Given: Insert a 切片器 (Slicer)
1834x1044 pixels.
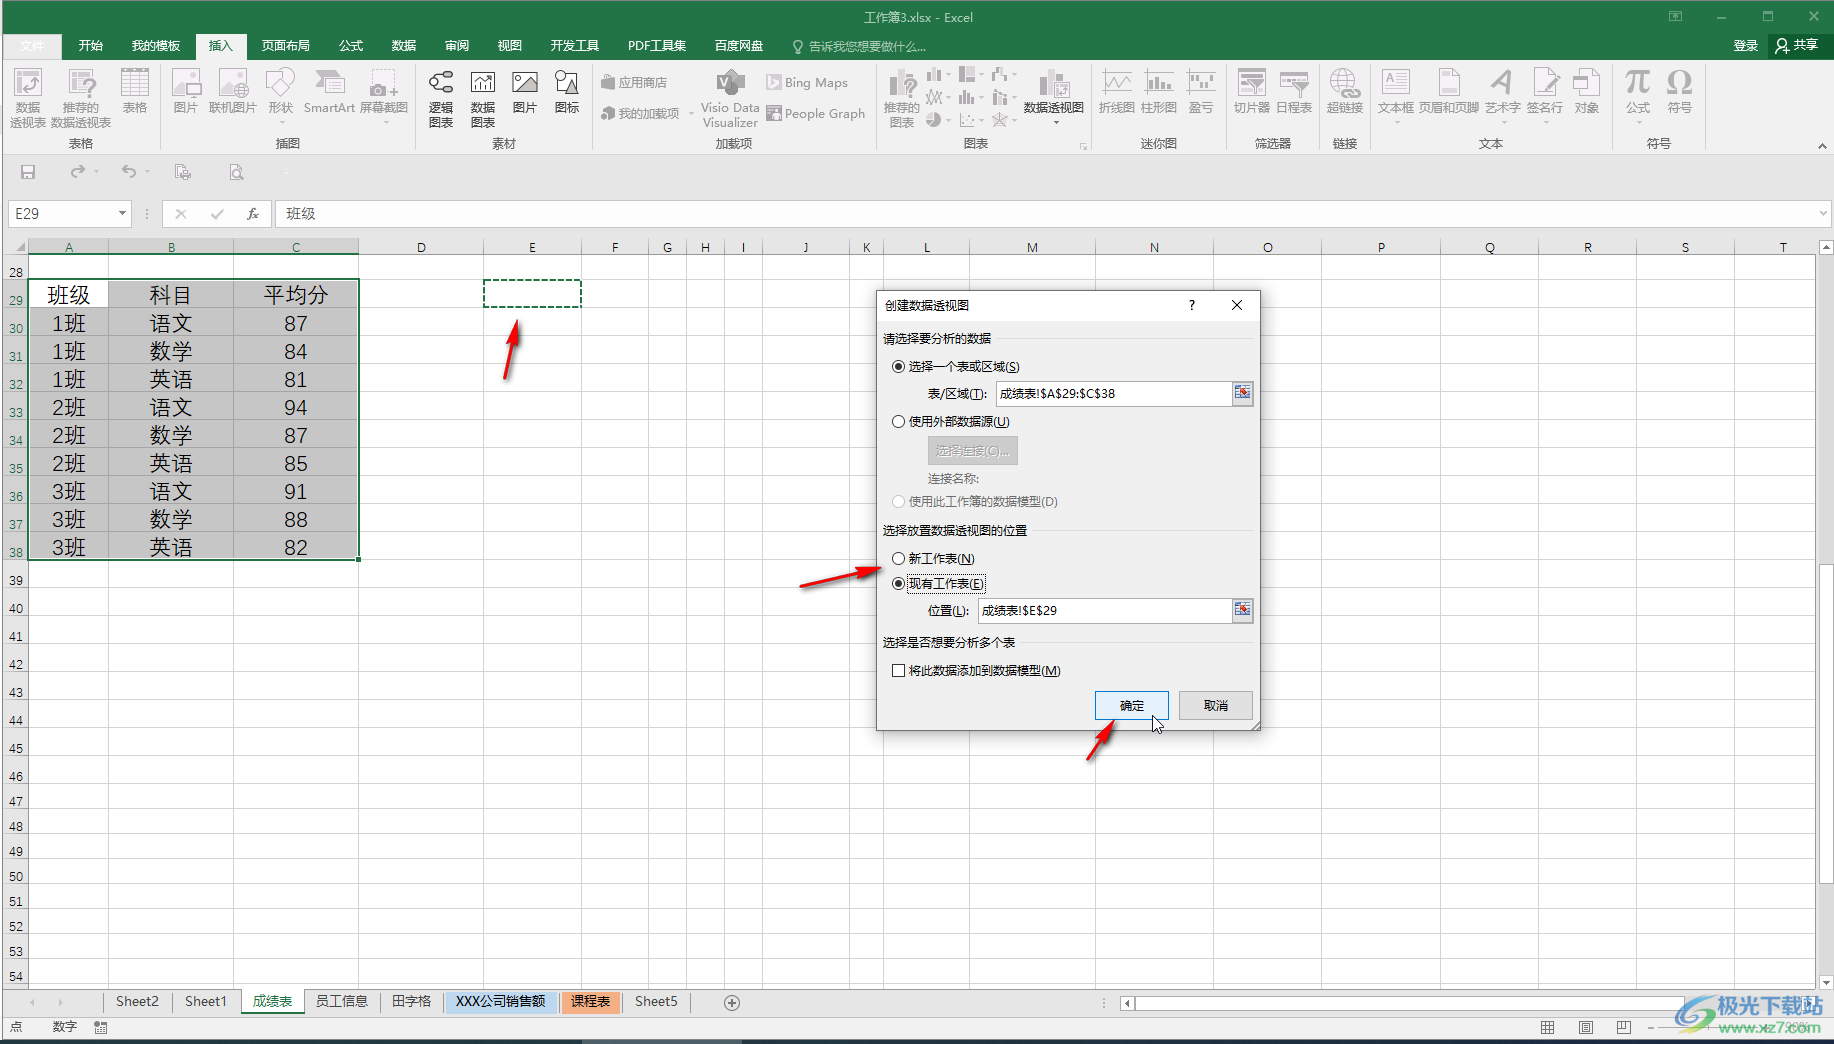Looking at the screenshot, I should click(x=1252, y=90).
